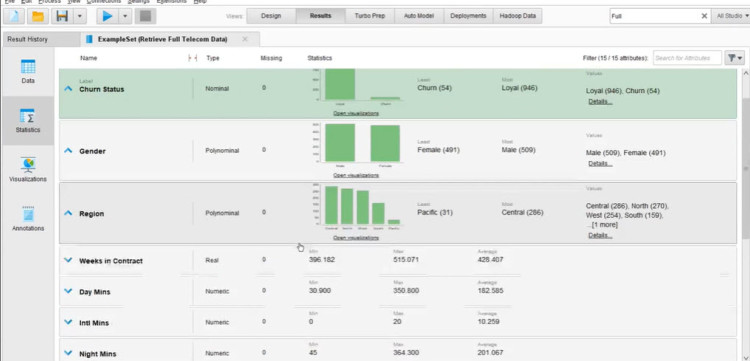The image size is (750, 361).
Task: Expand the Intl Mins attribute row
Action: click(68, 322)
